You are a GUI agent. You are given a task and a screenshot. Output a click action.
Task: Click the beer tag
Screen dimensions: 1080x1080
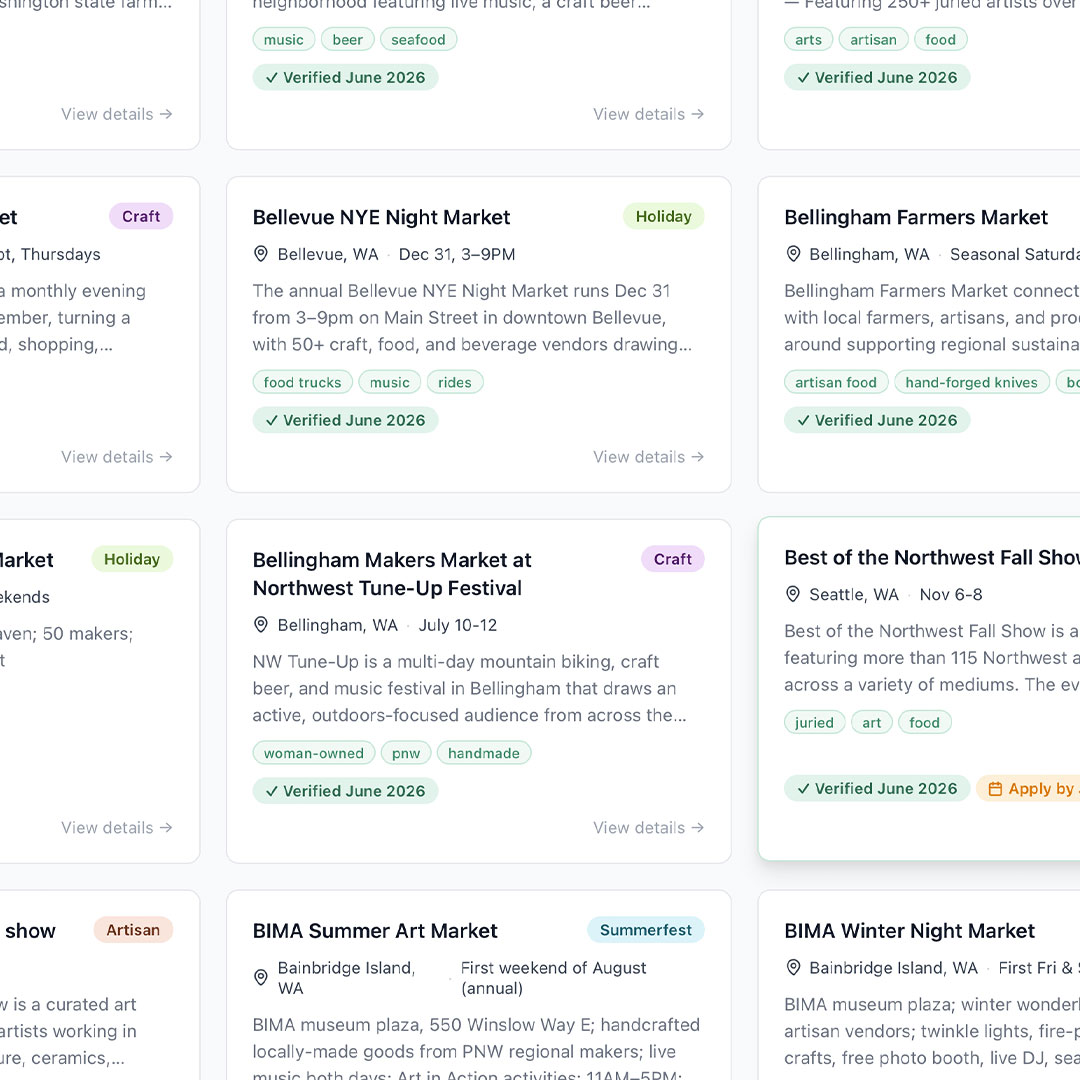(347, 39)
